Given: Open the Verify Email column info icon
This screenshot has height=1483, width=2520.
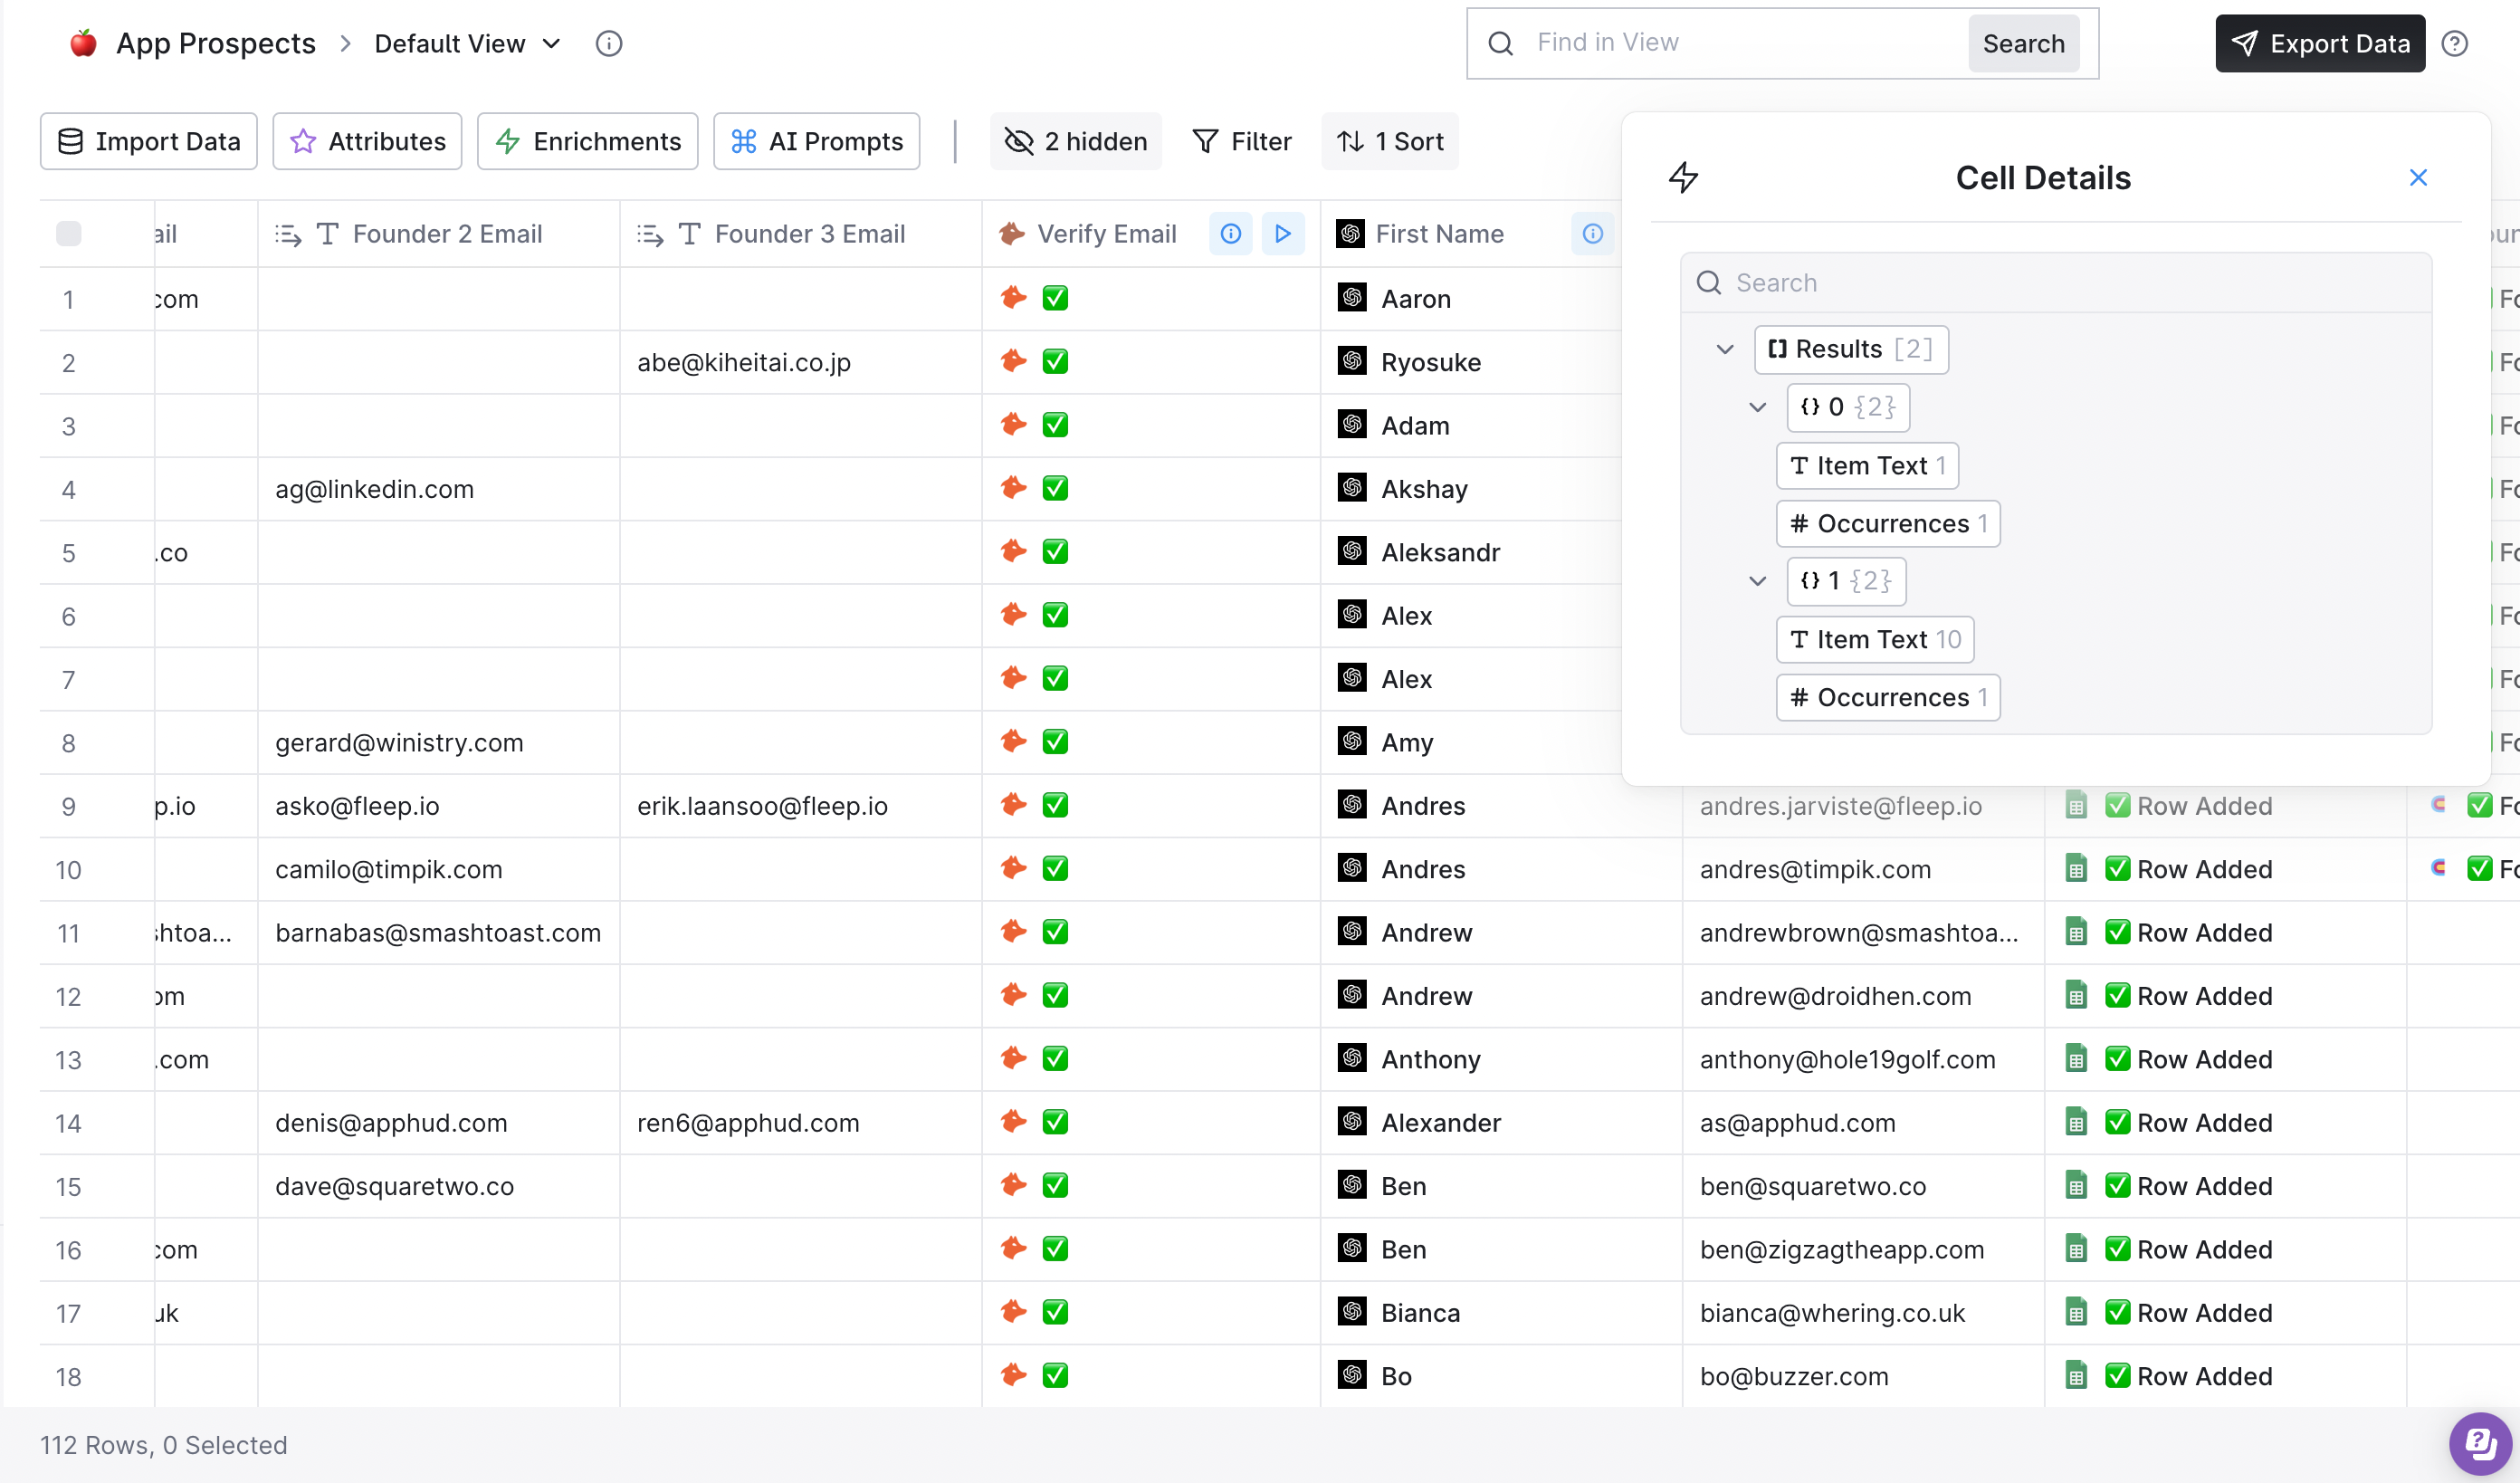Looking at the screenshot, I should pyautogui.click(x=1231, y=234).
